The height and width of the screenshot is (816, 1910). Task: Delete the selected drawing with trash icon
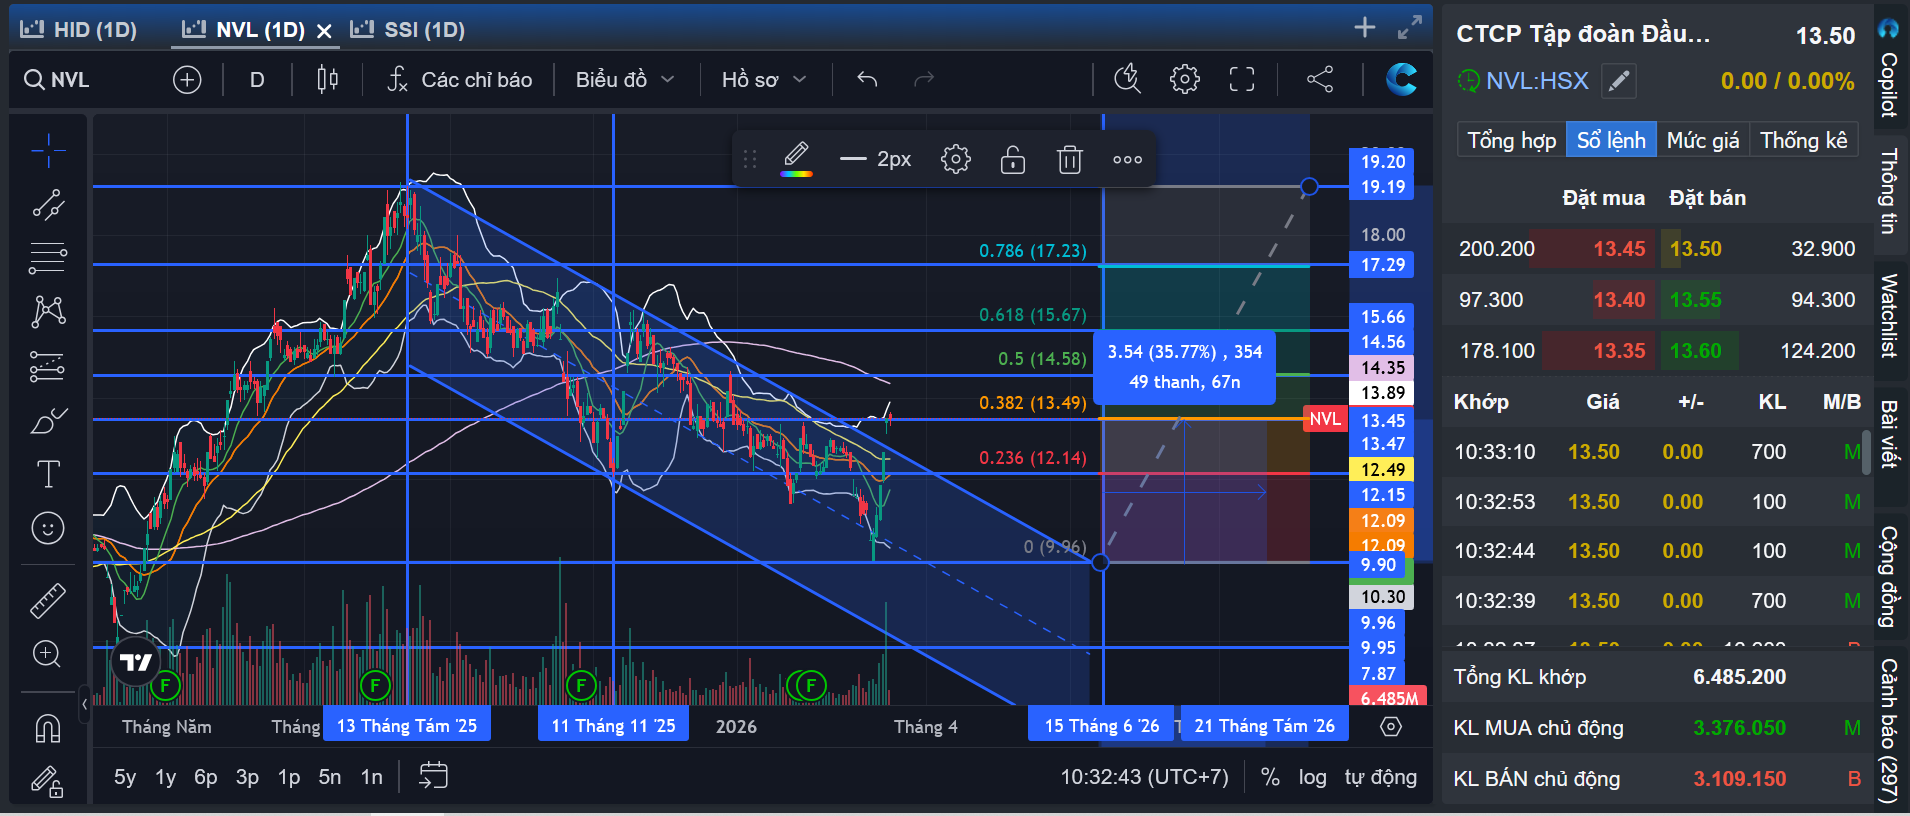[x=1070, y=159]
